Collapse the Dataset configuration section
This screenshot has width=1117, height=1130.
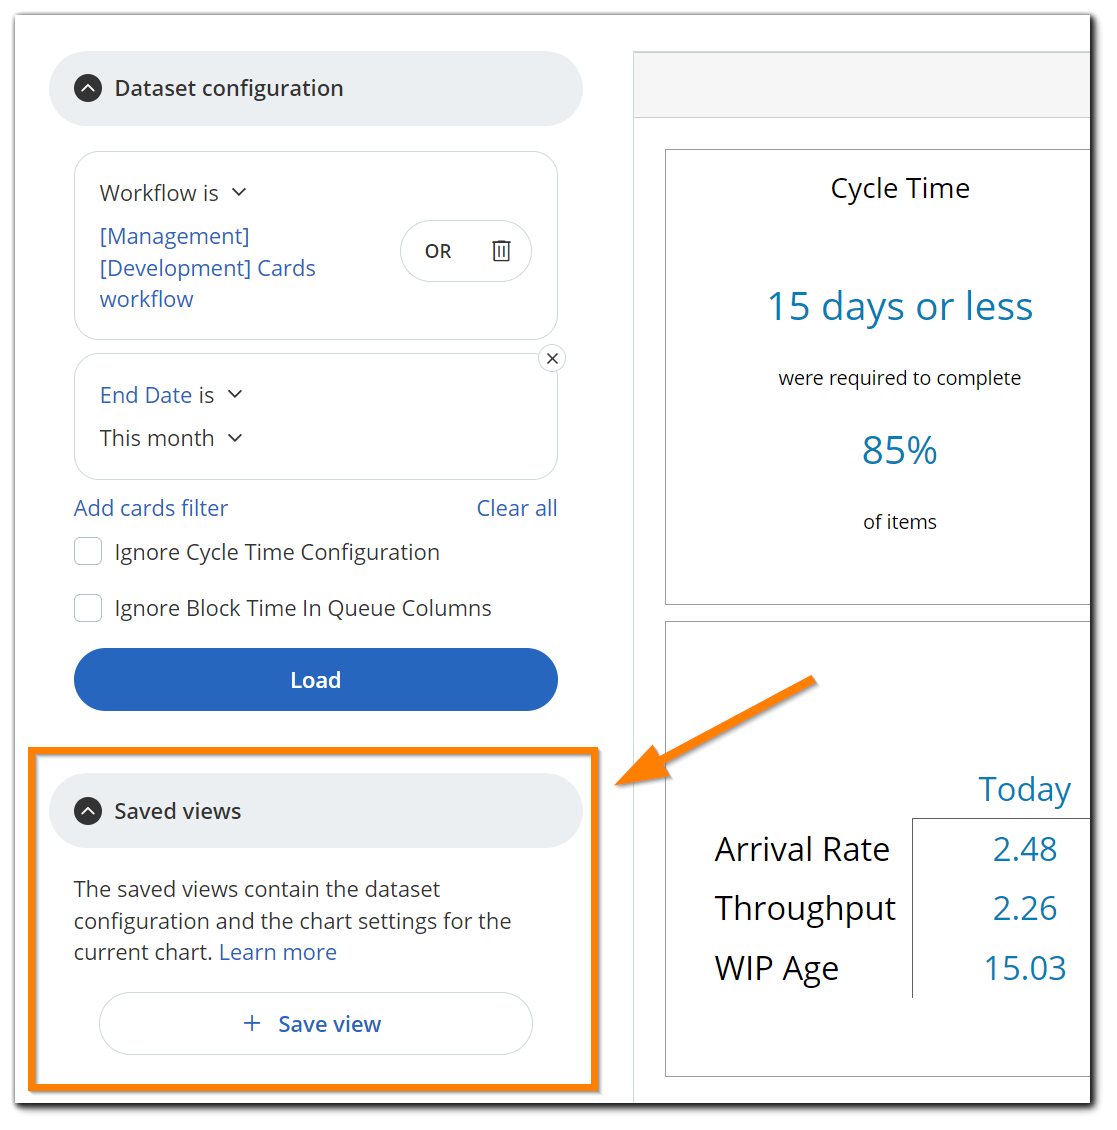tap(88, 89)
